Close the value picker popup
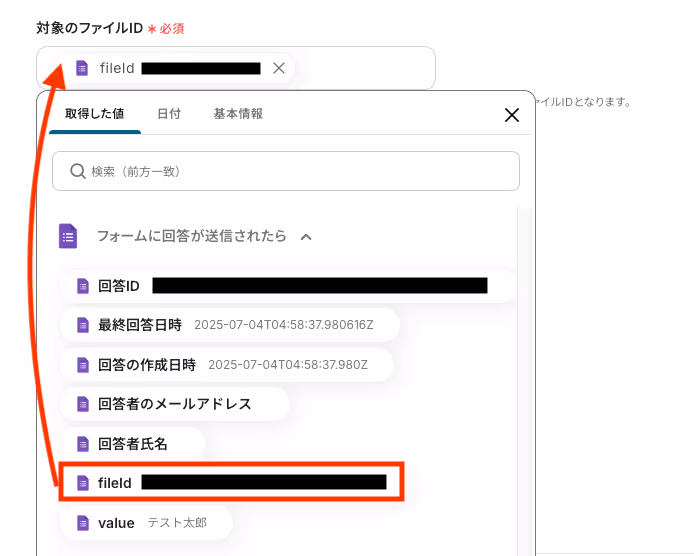The width and height of the screenshot is (694, 556). (x=512, y=115)
